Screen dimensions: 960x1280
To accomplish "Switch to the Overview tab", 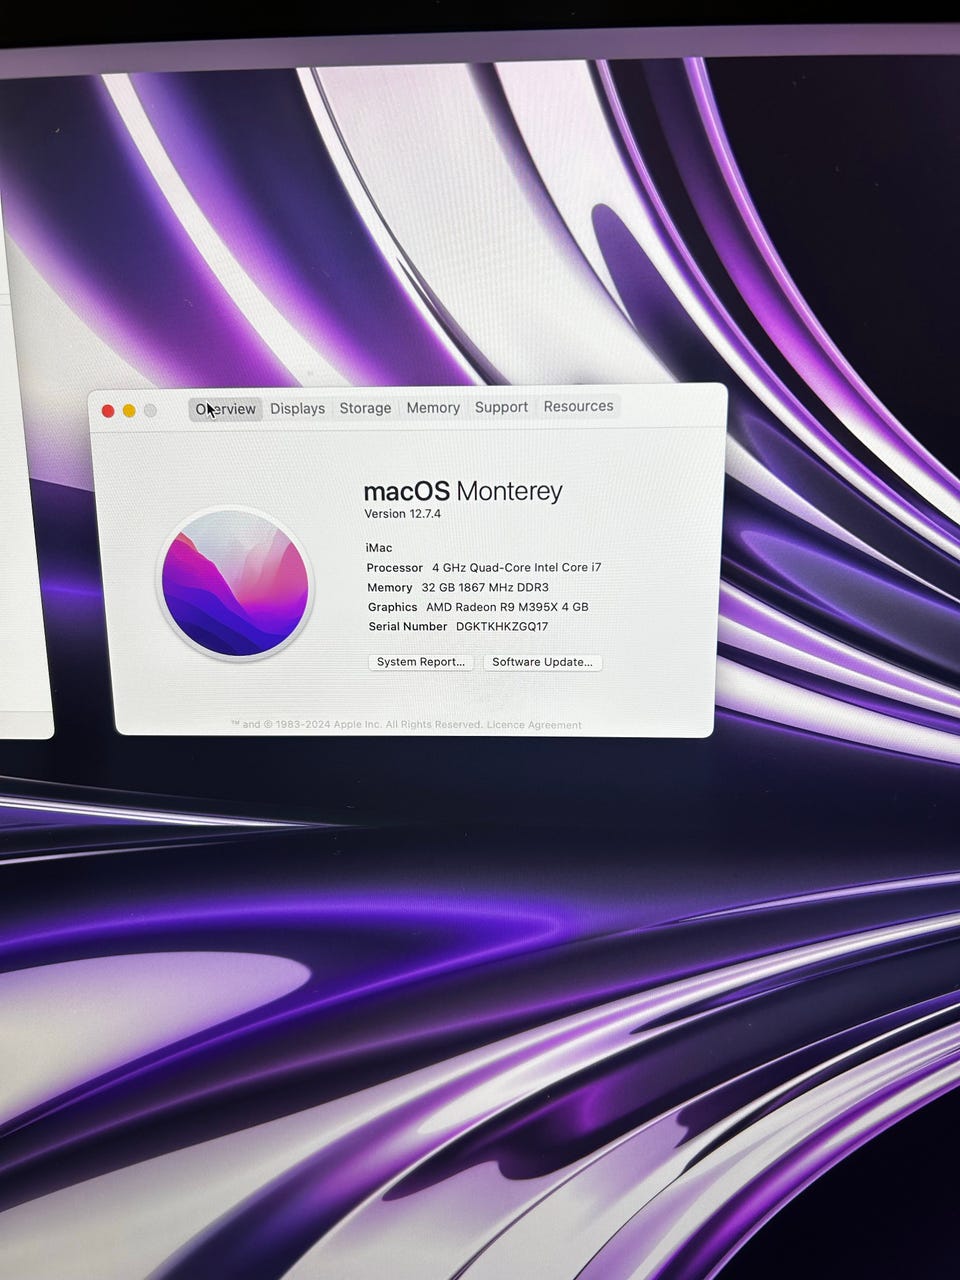I will (226, 409).
